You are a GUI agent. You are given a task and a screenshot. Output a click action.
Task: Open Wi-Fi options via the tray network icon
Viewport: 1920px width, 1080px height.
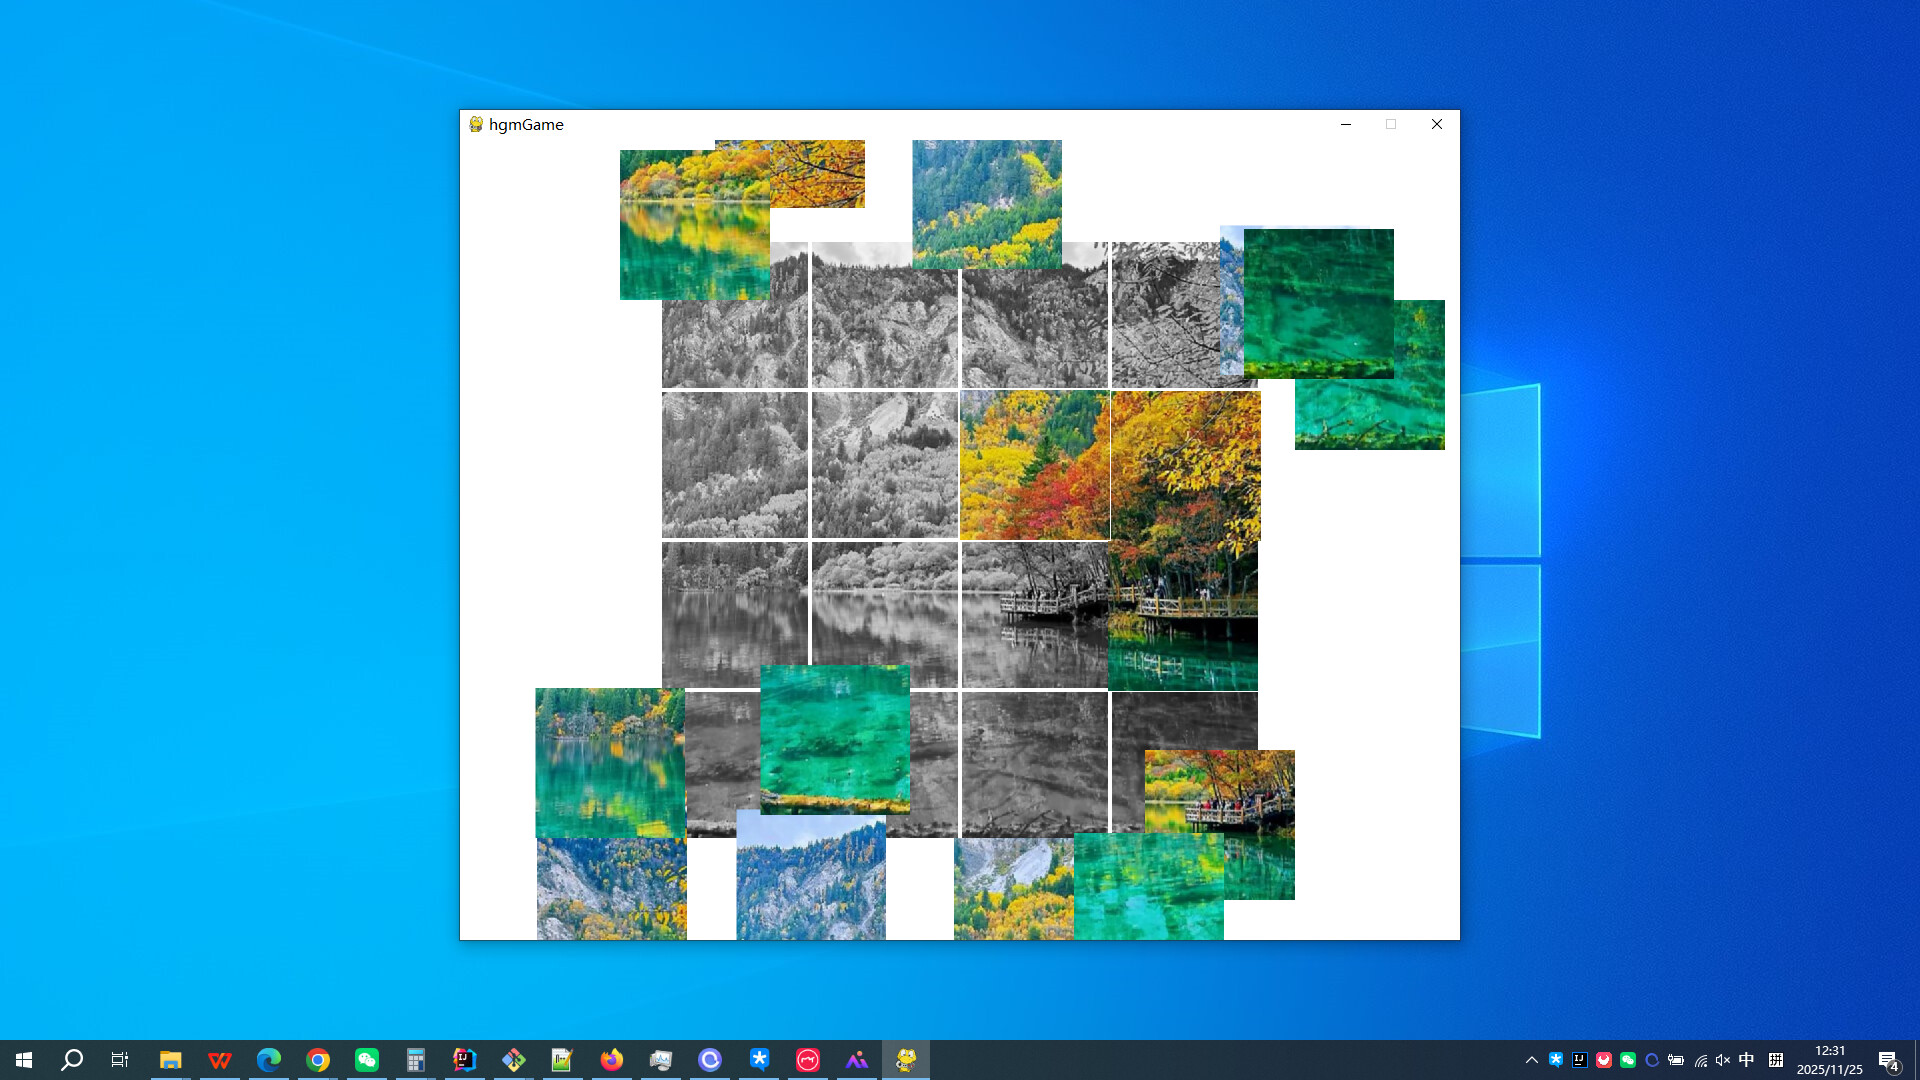[x=1701, y=1059]
